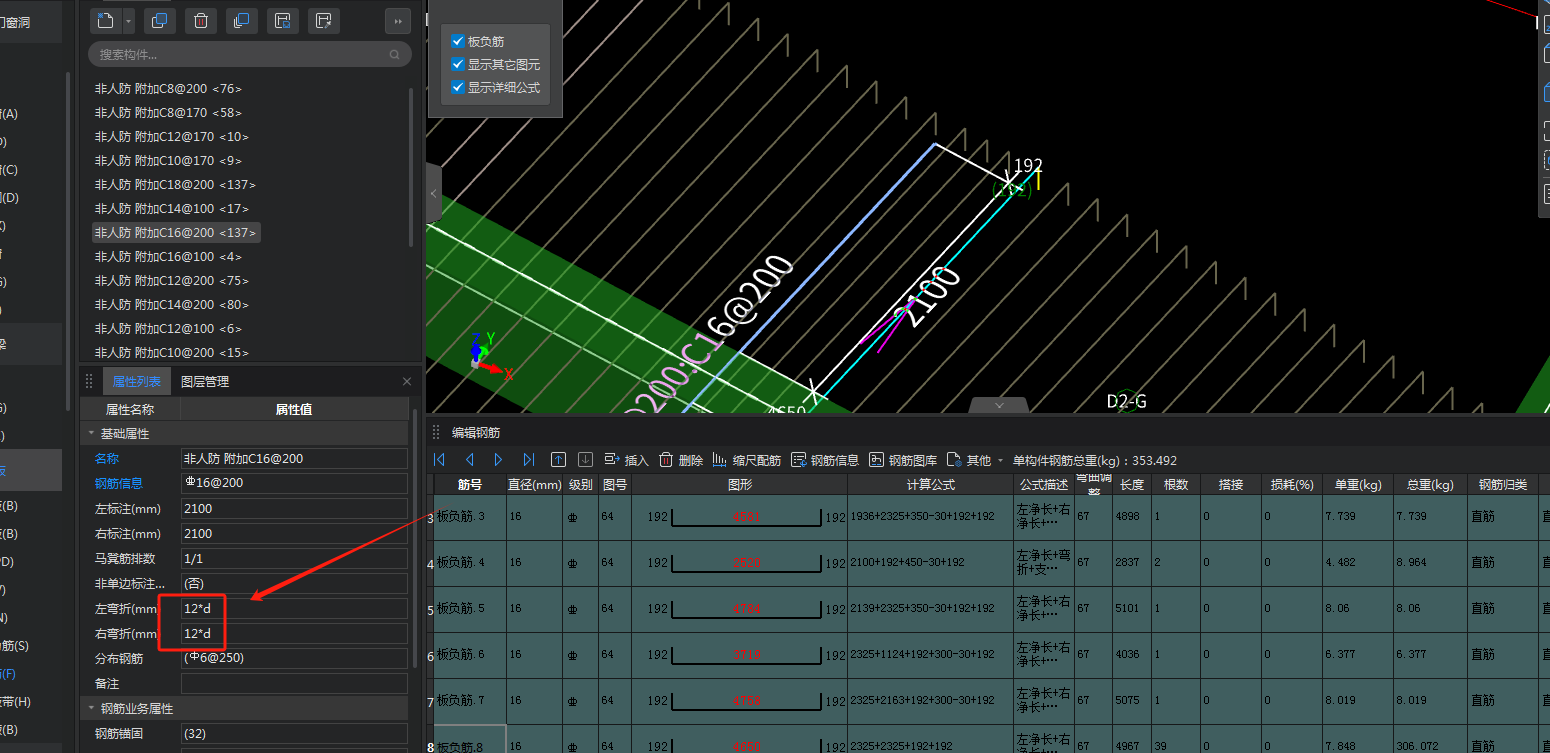1550x753 pixels.
Task: Go to the previous rebar row
Action: 469,460
